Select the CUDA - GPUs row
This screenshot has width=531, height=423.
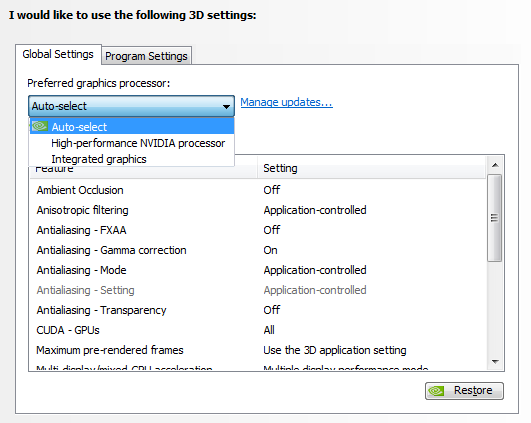pos(258,330)
